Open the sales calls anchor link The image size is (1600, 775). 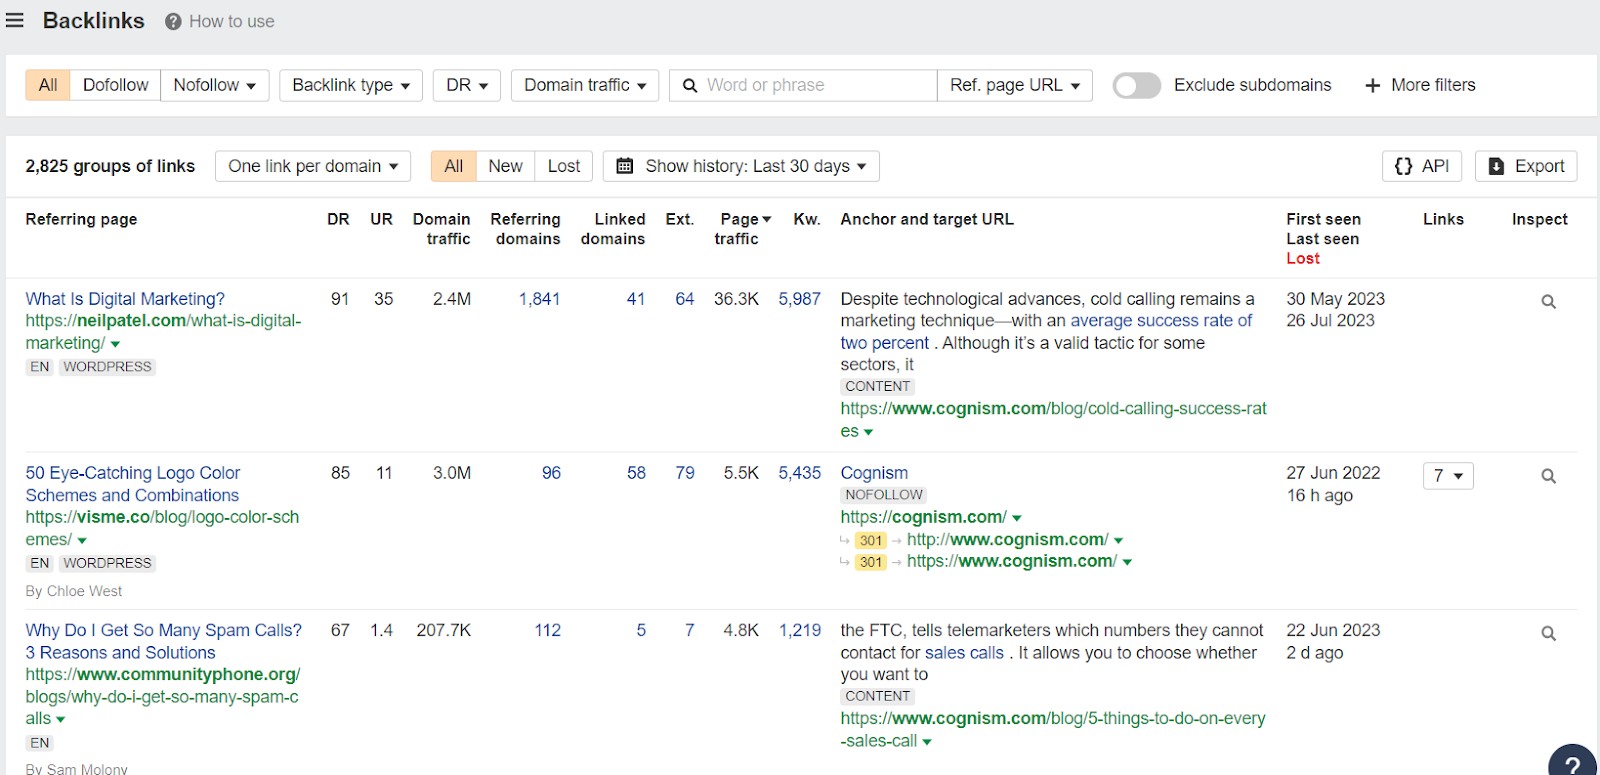tap(964, 653)
